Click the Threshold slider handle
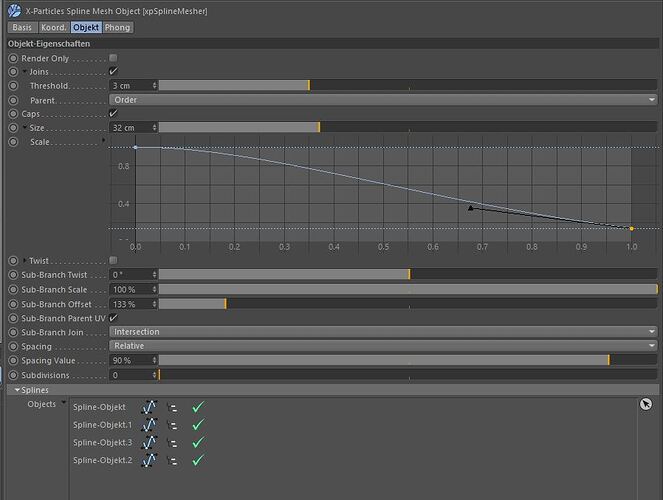Viewport: 663px width, 500px height. click(309, 85)
